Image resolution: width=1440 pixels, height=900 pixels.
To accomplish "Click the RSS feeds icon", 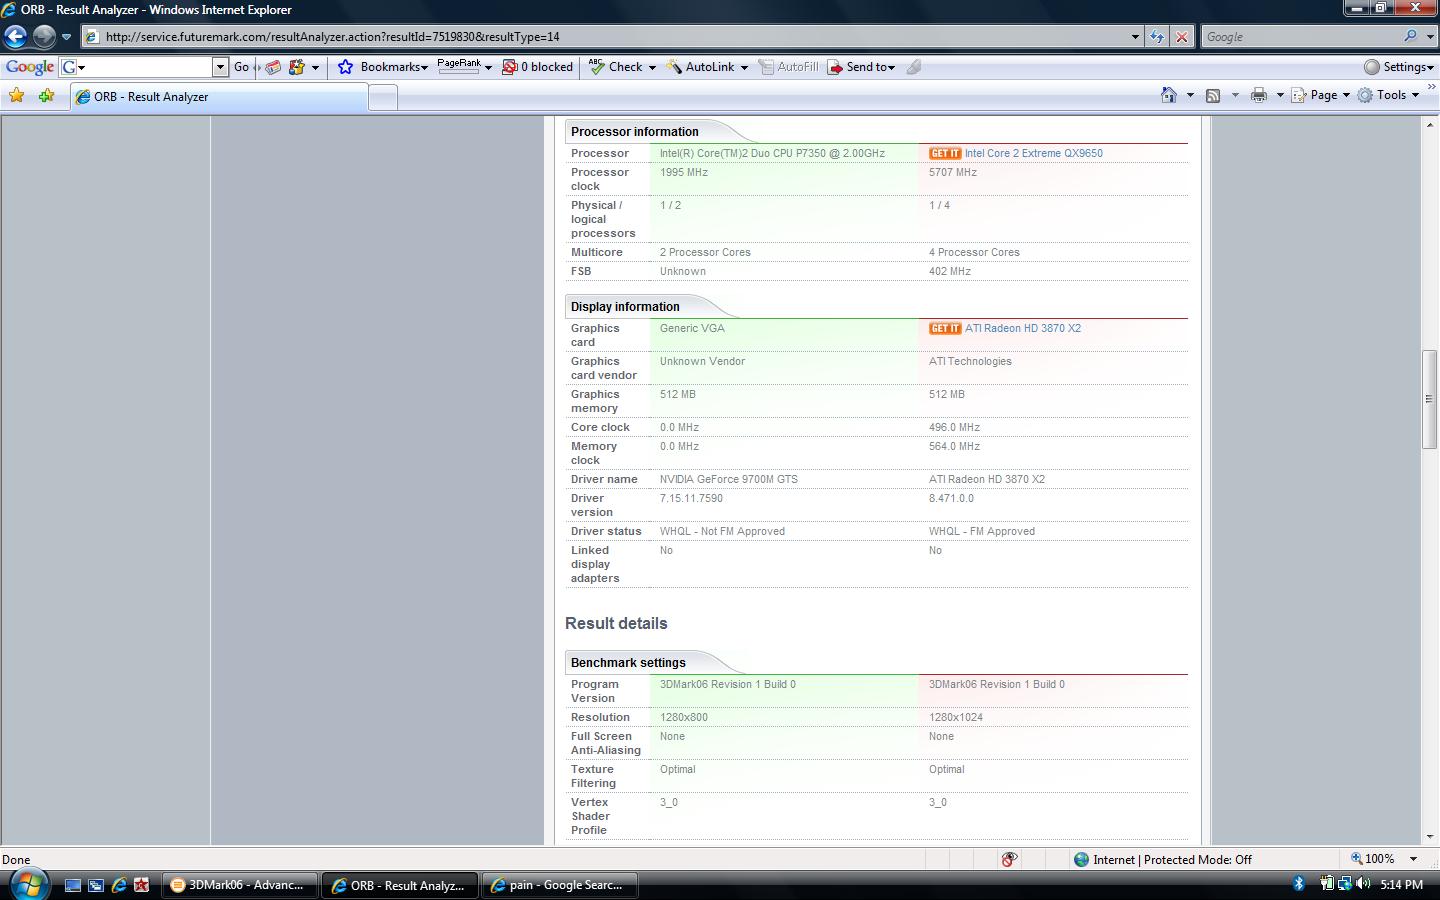I will tap(1213, 95).
